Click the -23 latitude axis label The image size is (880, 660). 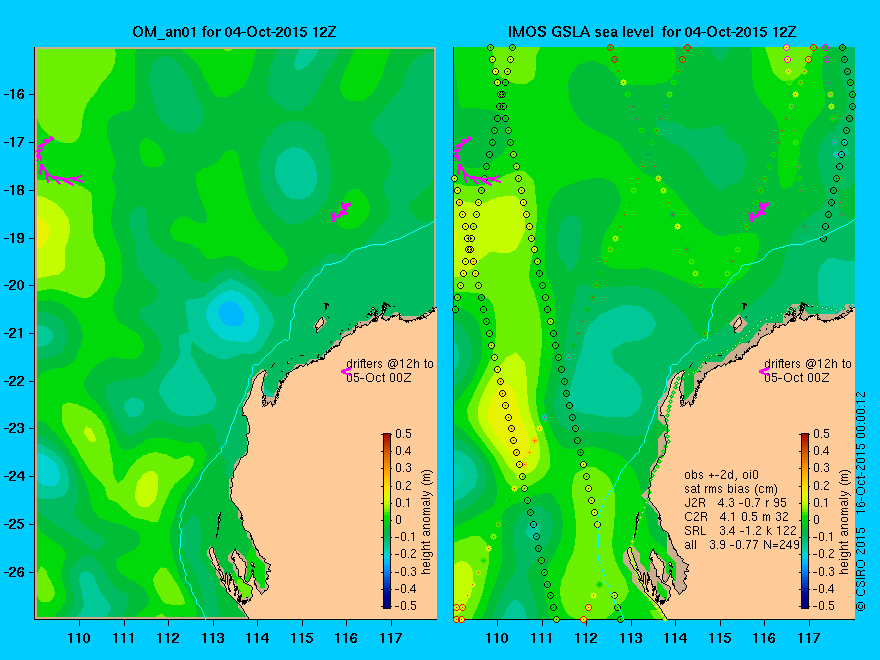coord(14,428)
